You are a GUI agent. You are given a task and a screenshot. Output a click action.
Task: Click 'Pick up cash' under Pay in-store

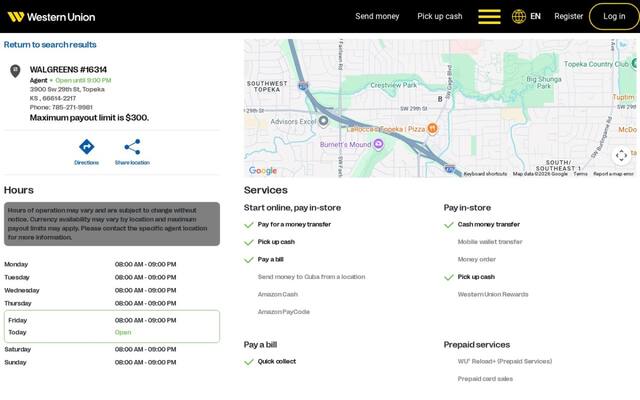pyautogui.click(x=476, y=277)
